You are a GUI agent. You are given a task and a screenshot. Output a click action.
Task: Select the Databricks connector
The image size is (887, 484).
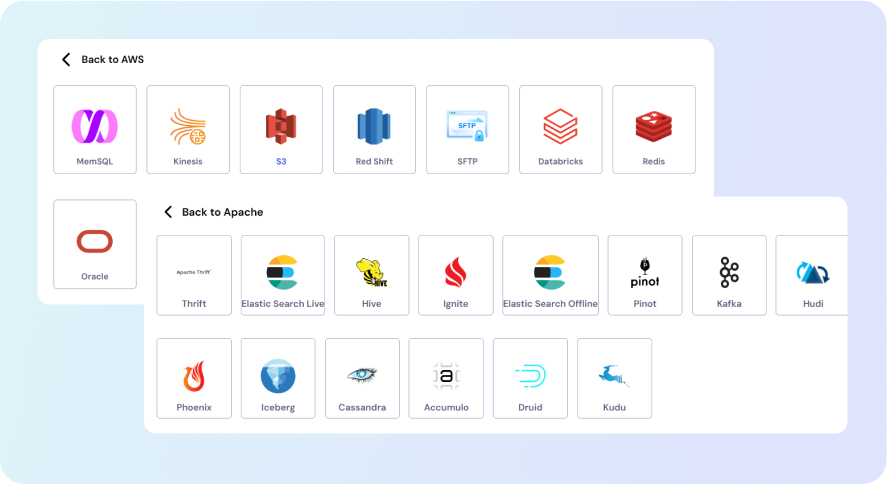click(561, 129)
